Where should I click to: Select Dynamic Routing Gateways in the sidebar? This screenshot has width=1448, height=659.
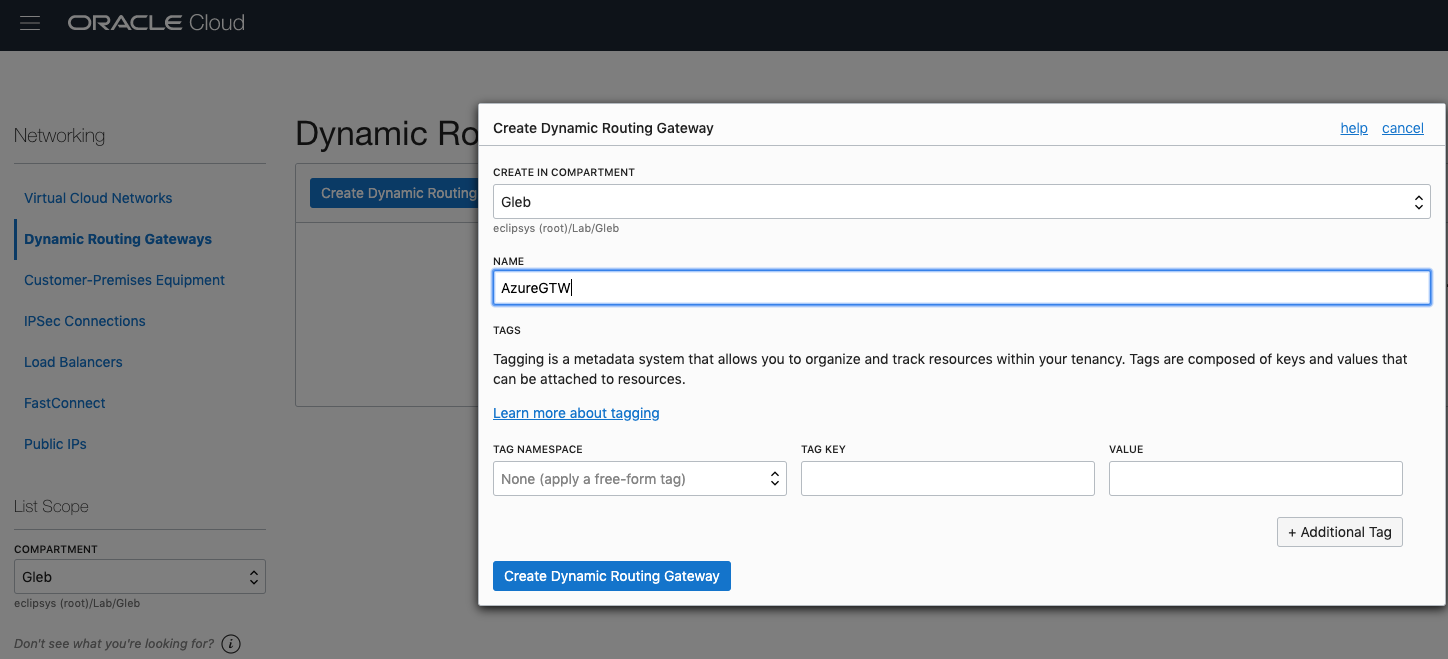pos(117,239)
